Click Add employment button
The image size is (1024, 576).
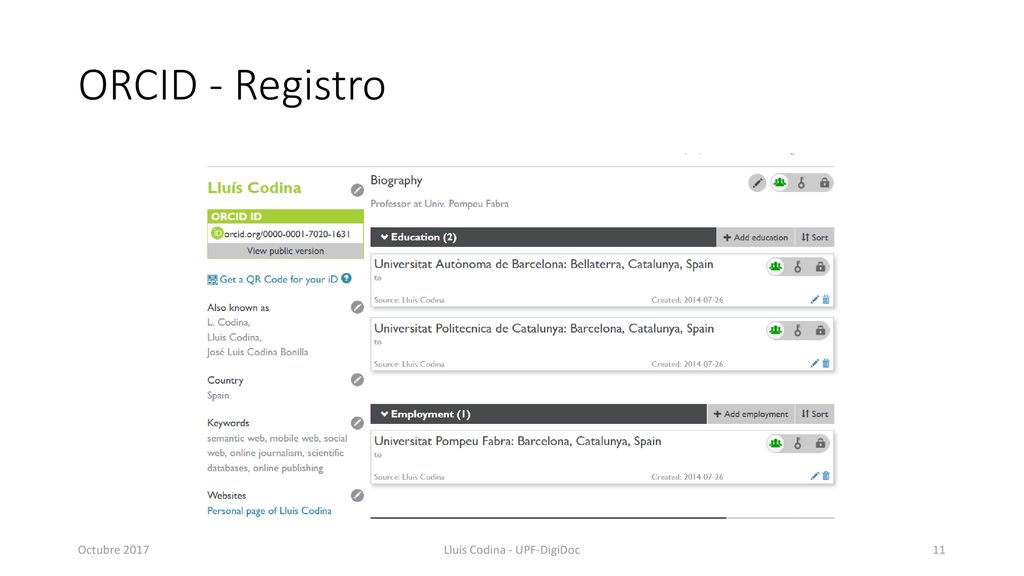click(751, 414)
